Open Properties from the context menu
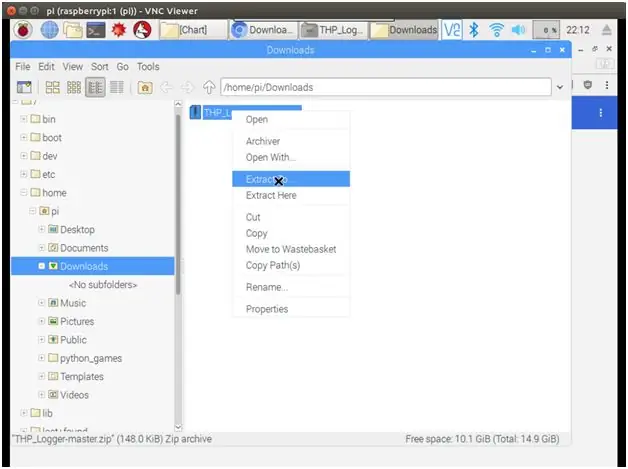Image resolution: width=628 pixels, height=469 pixels. (x=291, y=309)
